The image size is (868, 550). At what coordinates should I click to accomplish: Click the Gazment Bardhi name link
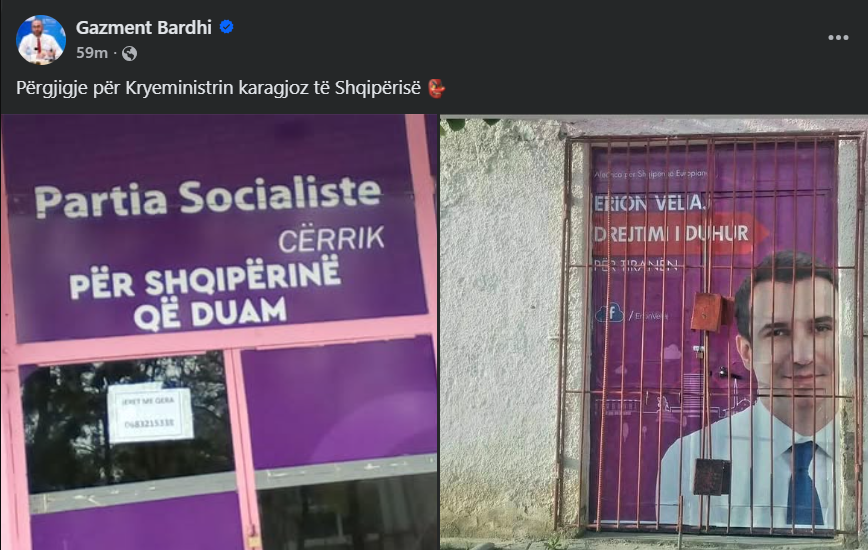tap(143, 27)
